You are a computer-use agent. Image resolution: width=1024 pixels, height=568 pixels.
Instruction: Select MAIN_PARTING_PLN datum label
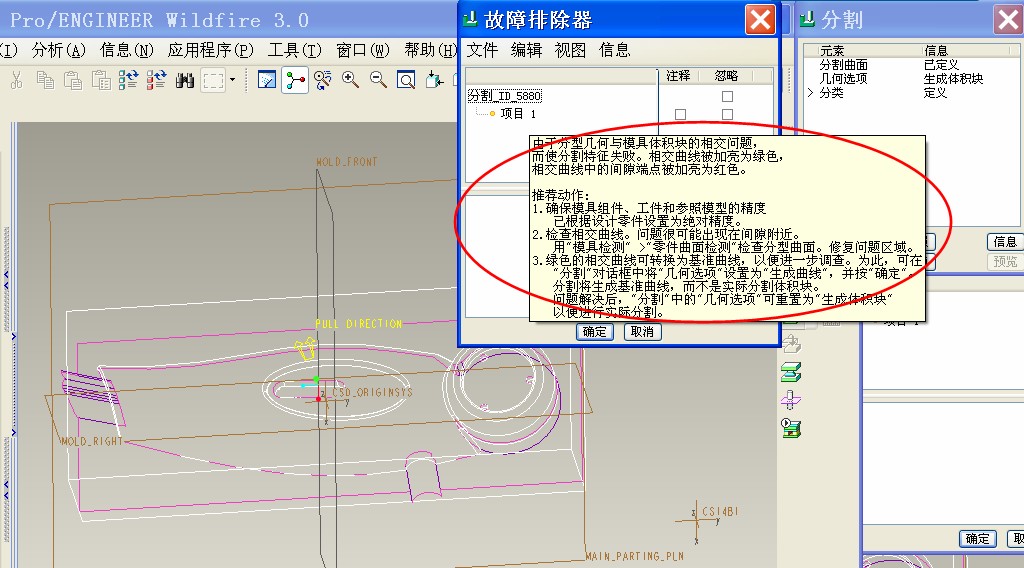[635, 556]
